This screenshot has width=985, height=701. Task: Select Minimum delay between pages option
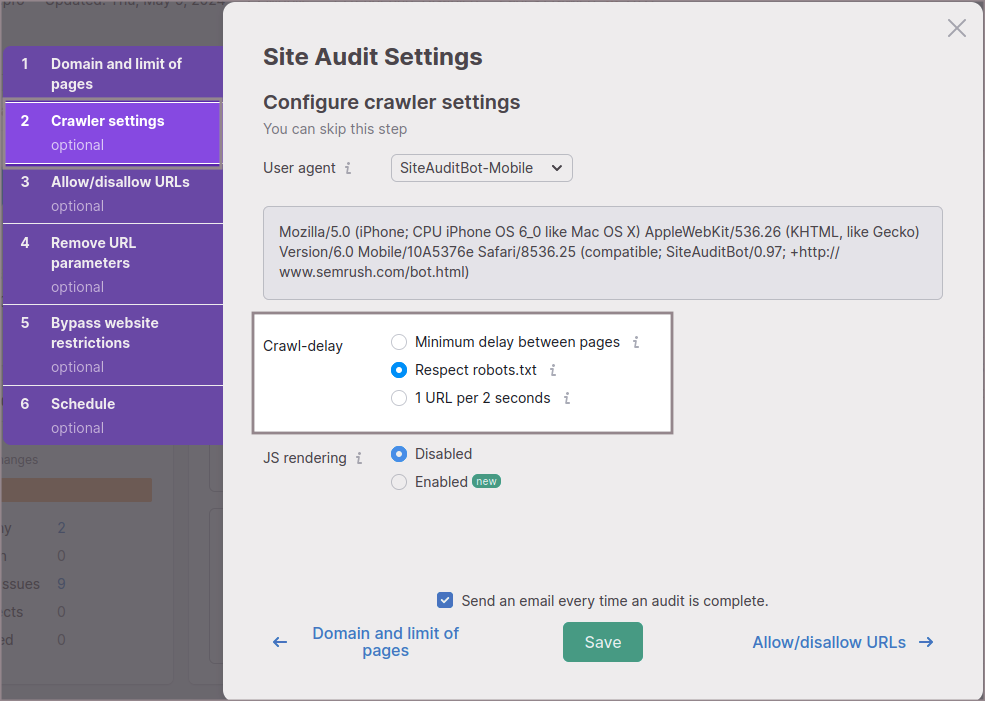(399, 342)
